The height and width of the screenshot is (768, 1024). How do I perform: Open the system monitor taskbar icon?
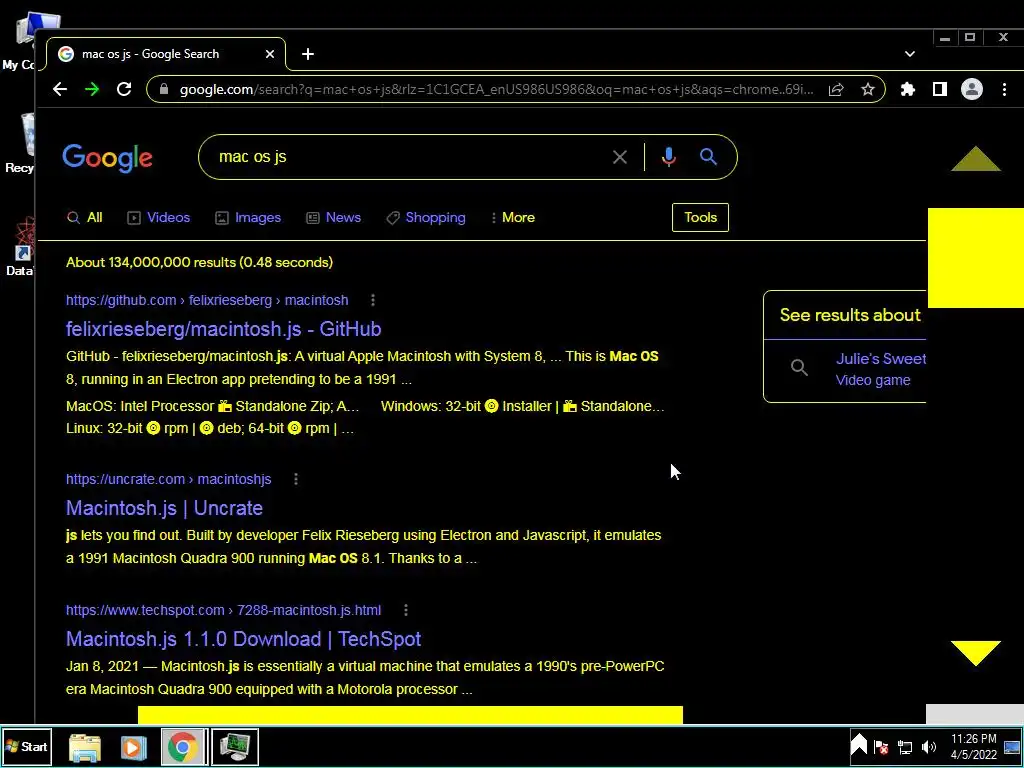[234, 747]
